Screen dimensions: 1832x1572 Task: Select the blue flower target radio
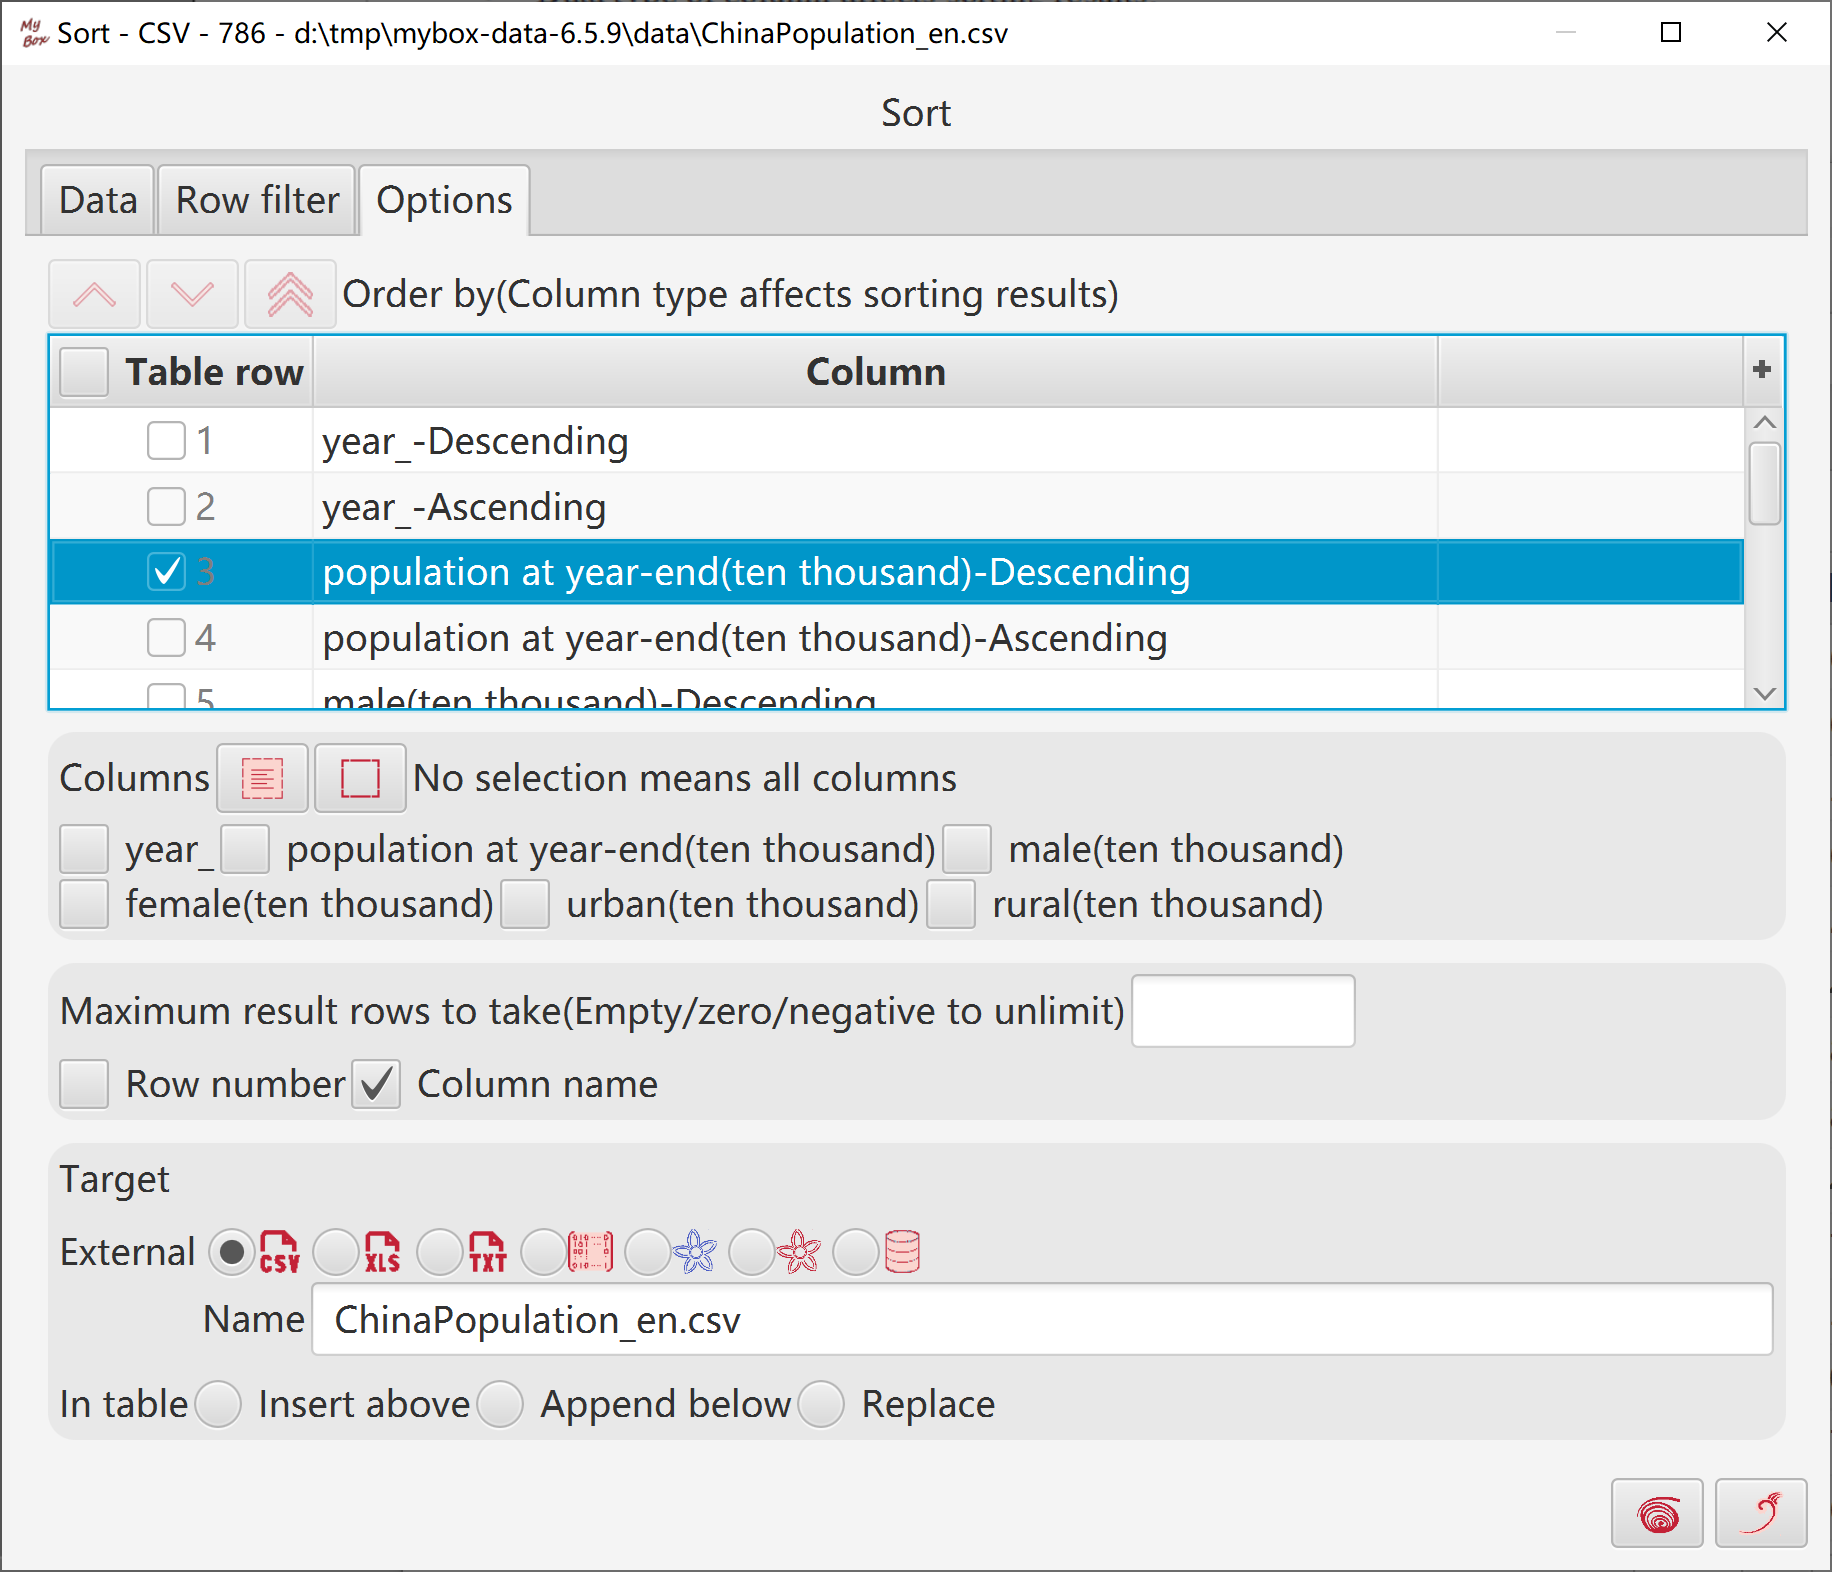click(648, 1252)
